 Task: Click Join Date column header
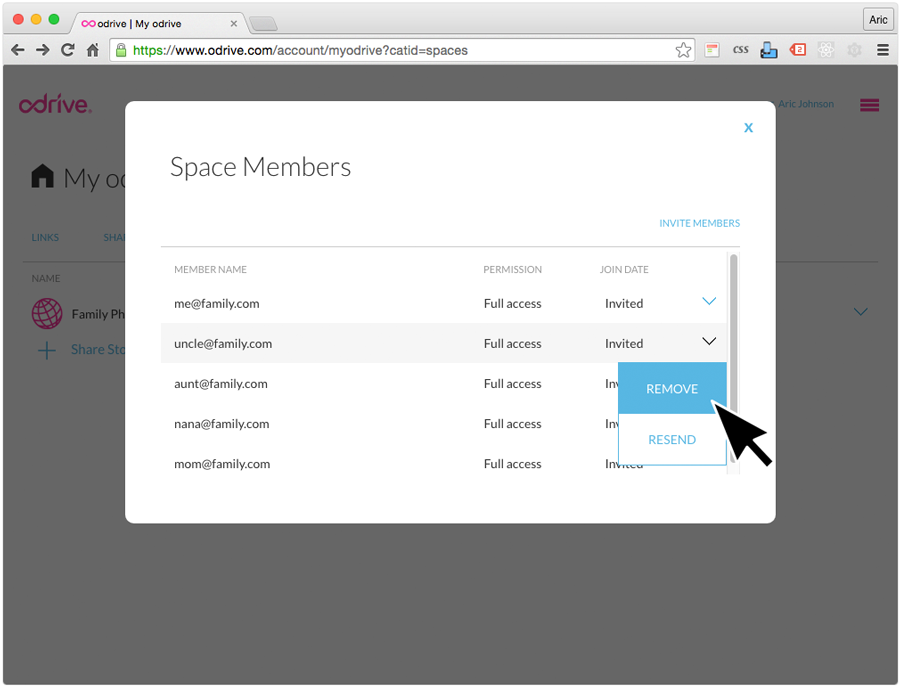(624, 269)
